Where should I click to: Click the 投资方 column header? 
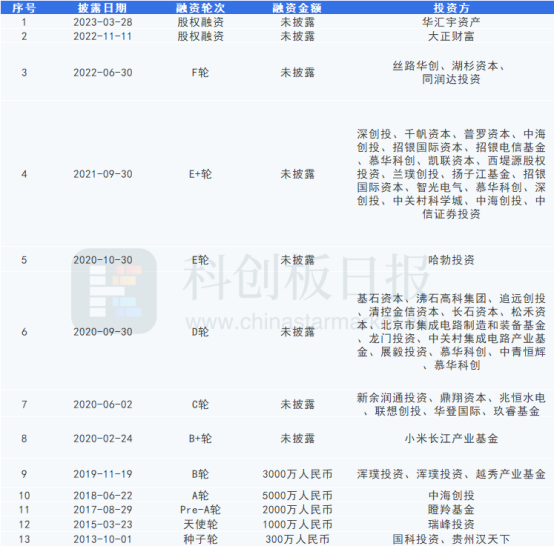[451, 8]
